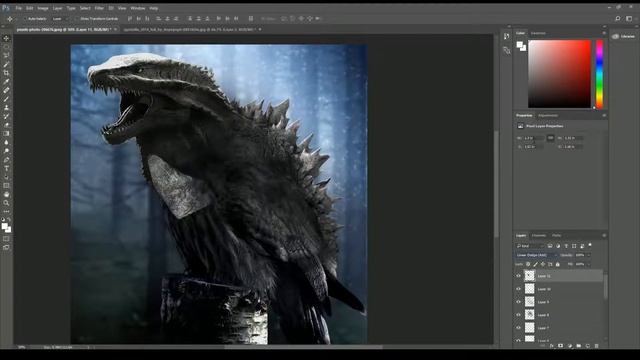Open the Image menu
Viewport: 640px width, 360px height.
tap(43, 8)
